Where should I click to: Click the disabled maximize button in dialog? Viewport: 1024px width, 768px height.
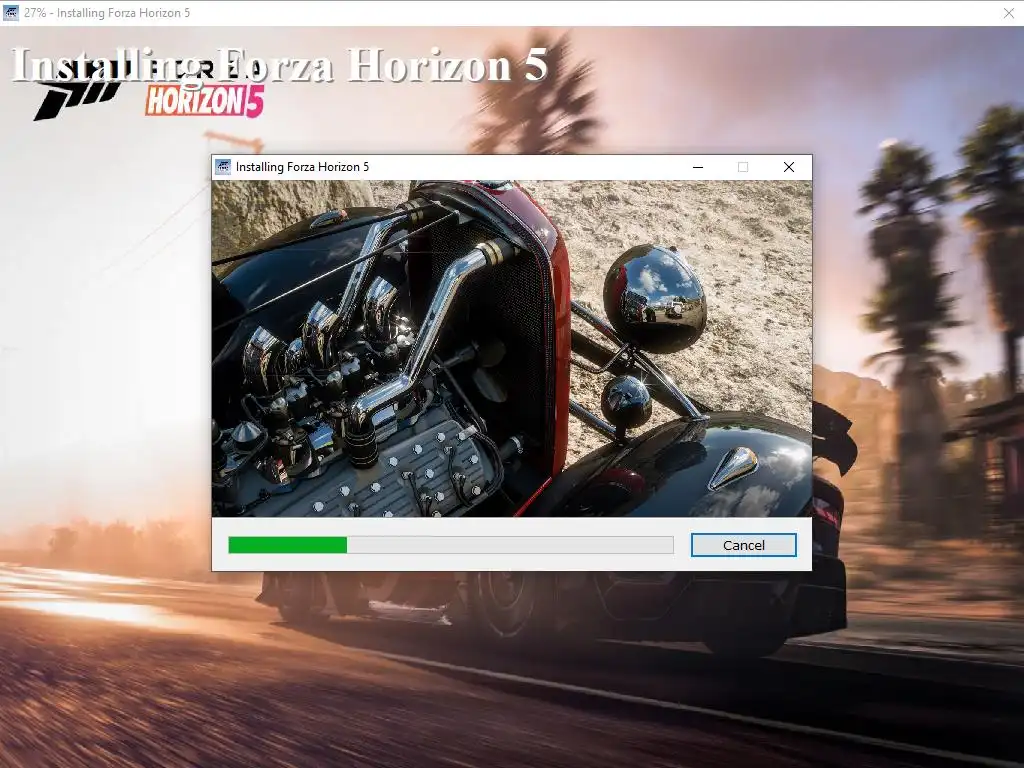click(743, 167)
